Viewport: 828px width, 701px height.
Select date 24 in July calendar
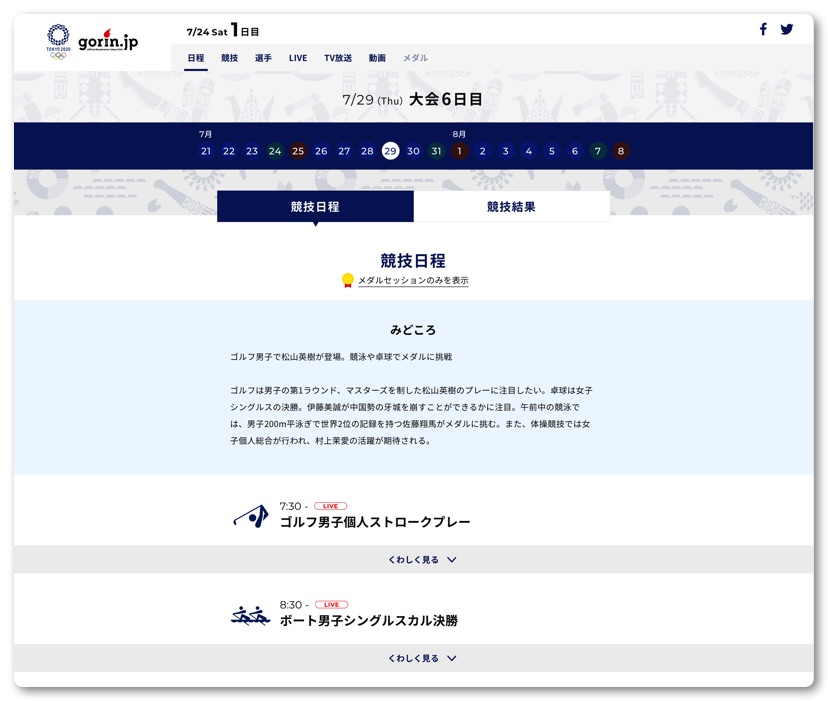[x=275, y=151]
